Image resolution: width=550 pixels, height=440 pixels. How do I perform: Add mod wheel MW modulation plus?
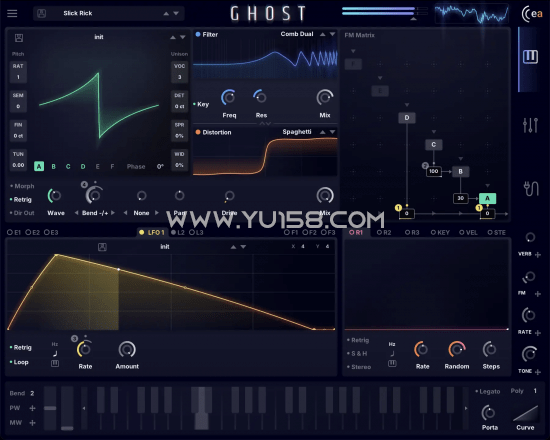pos(33,423)
